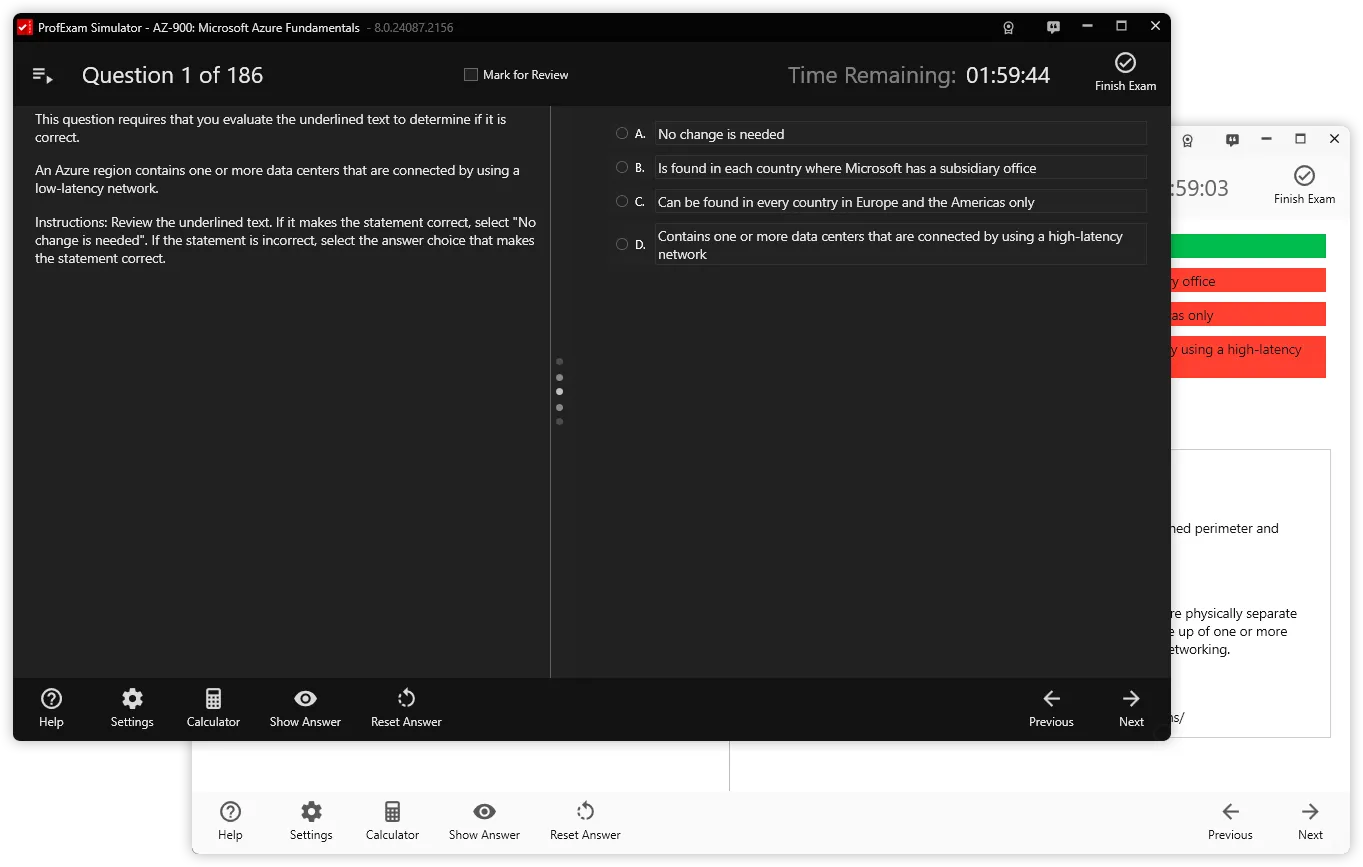Screen dimensions: 1363x867
Task: Click the 'Question 1 of 186' heading
Action: point(172,75)
